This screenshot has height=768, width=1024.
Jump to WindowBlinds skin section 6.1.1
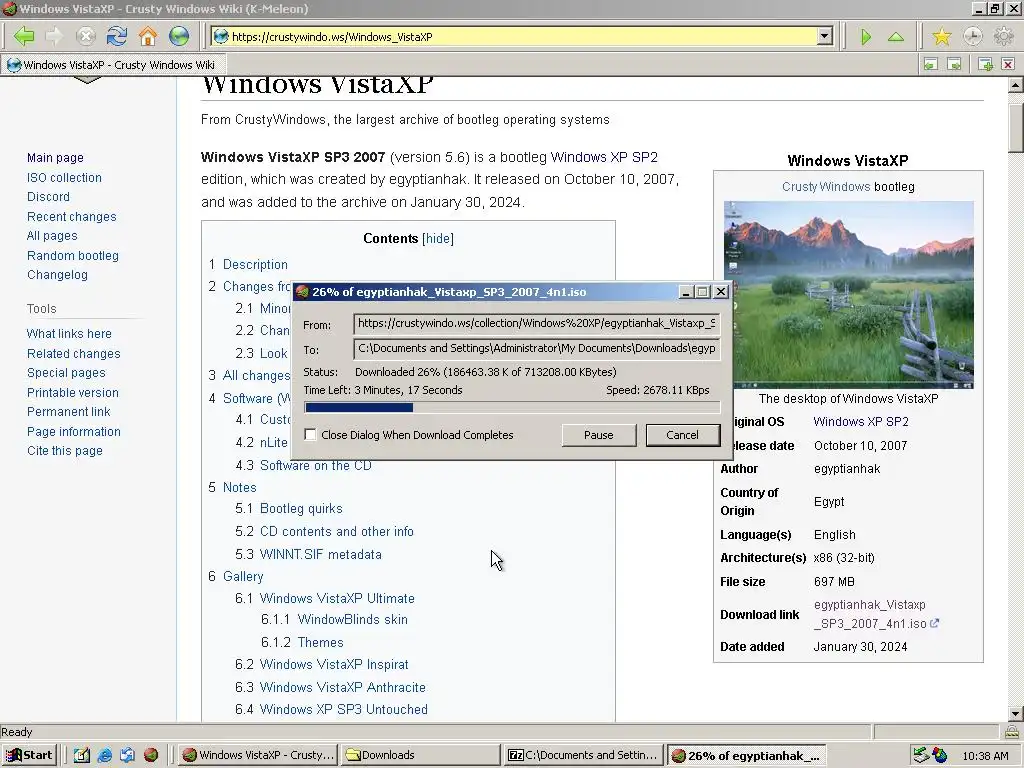pos(353,619)
